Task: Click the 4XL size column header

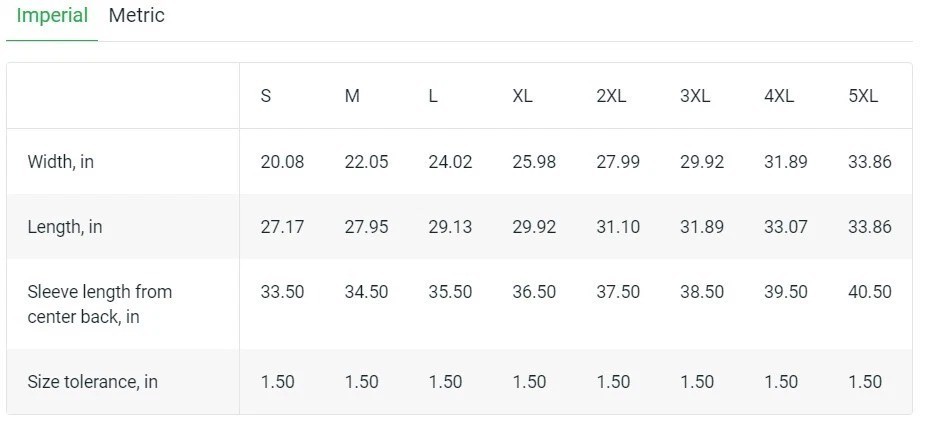Action: point(779,96)
